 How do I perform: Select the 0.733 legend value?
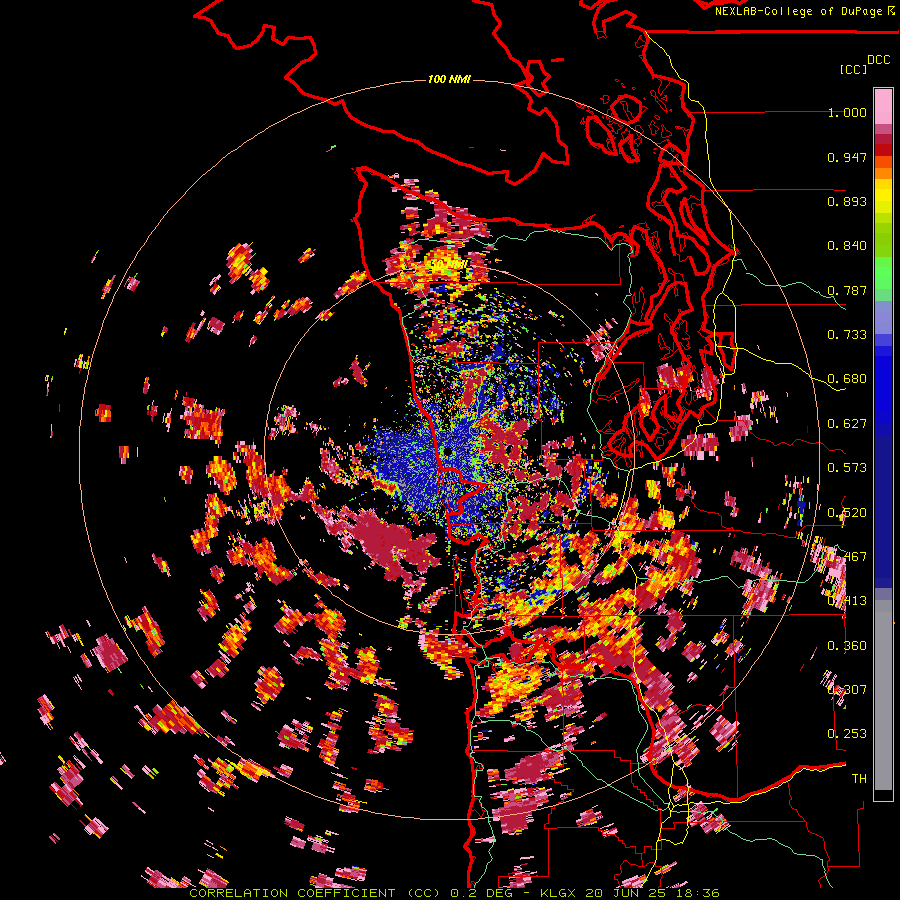click(847, 335)
